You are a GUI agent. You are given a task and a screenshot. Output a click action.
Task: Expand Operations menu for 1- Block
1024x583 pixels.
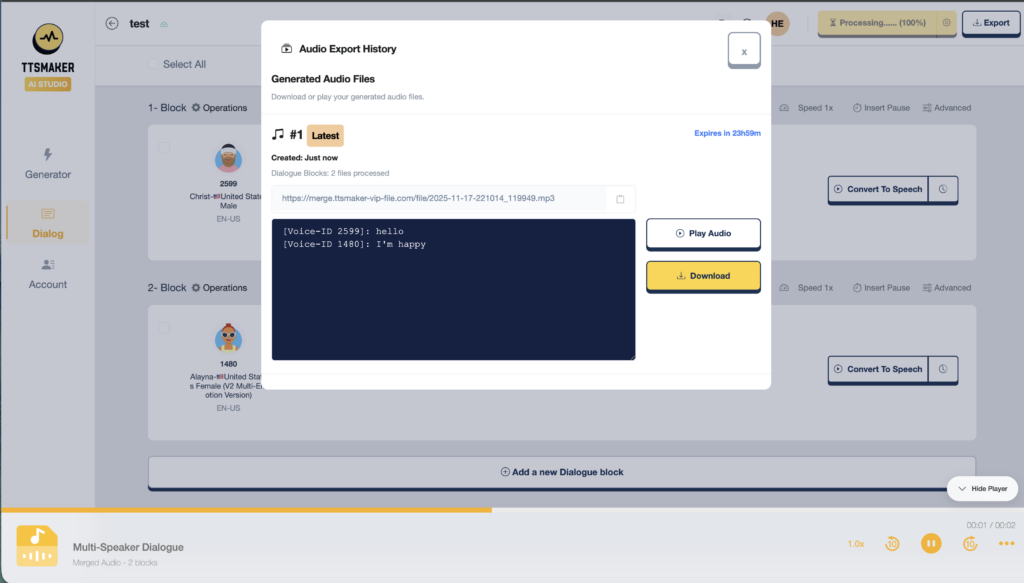(x=219, y=108)
